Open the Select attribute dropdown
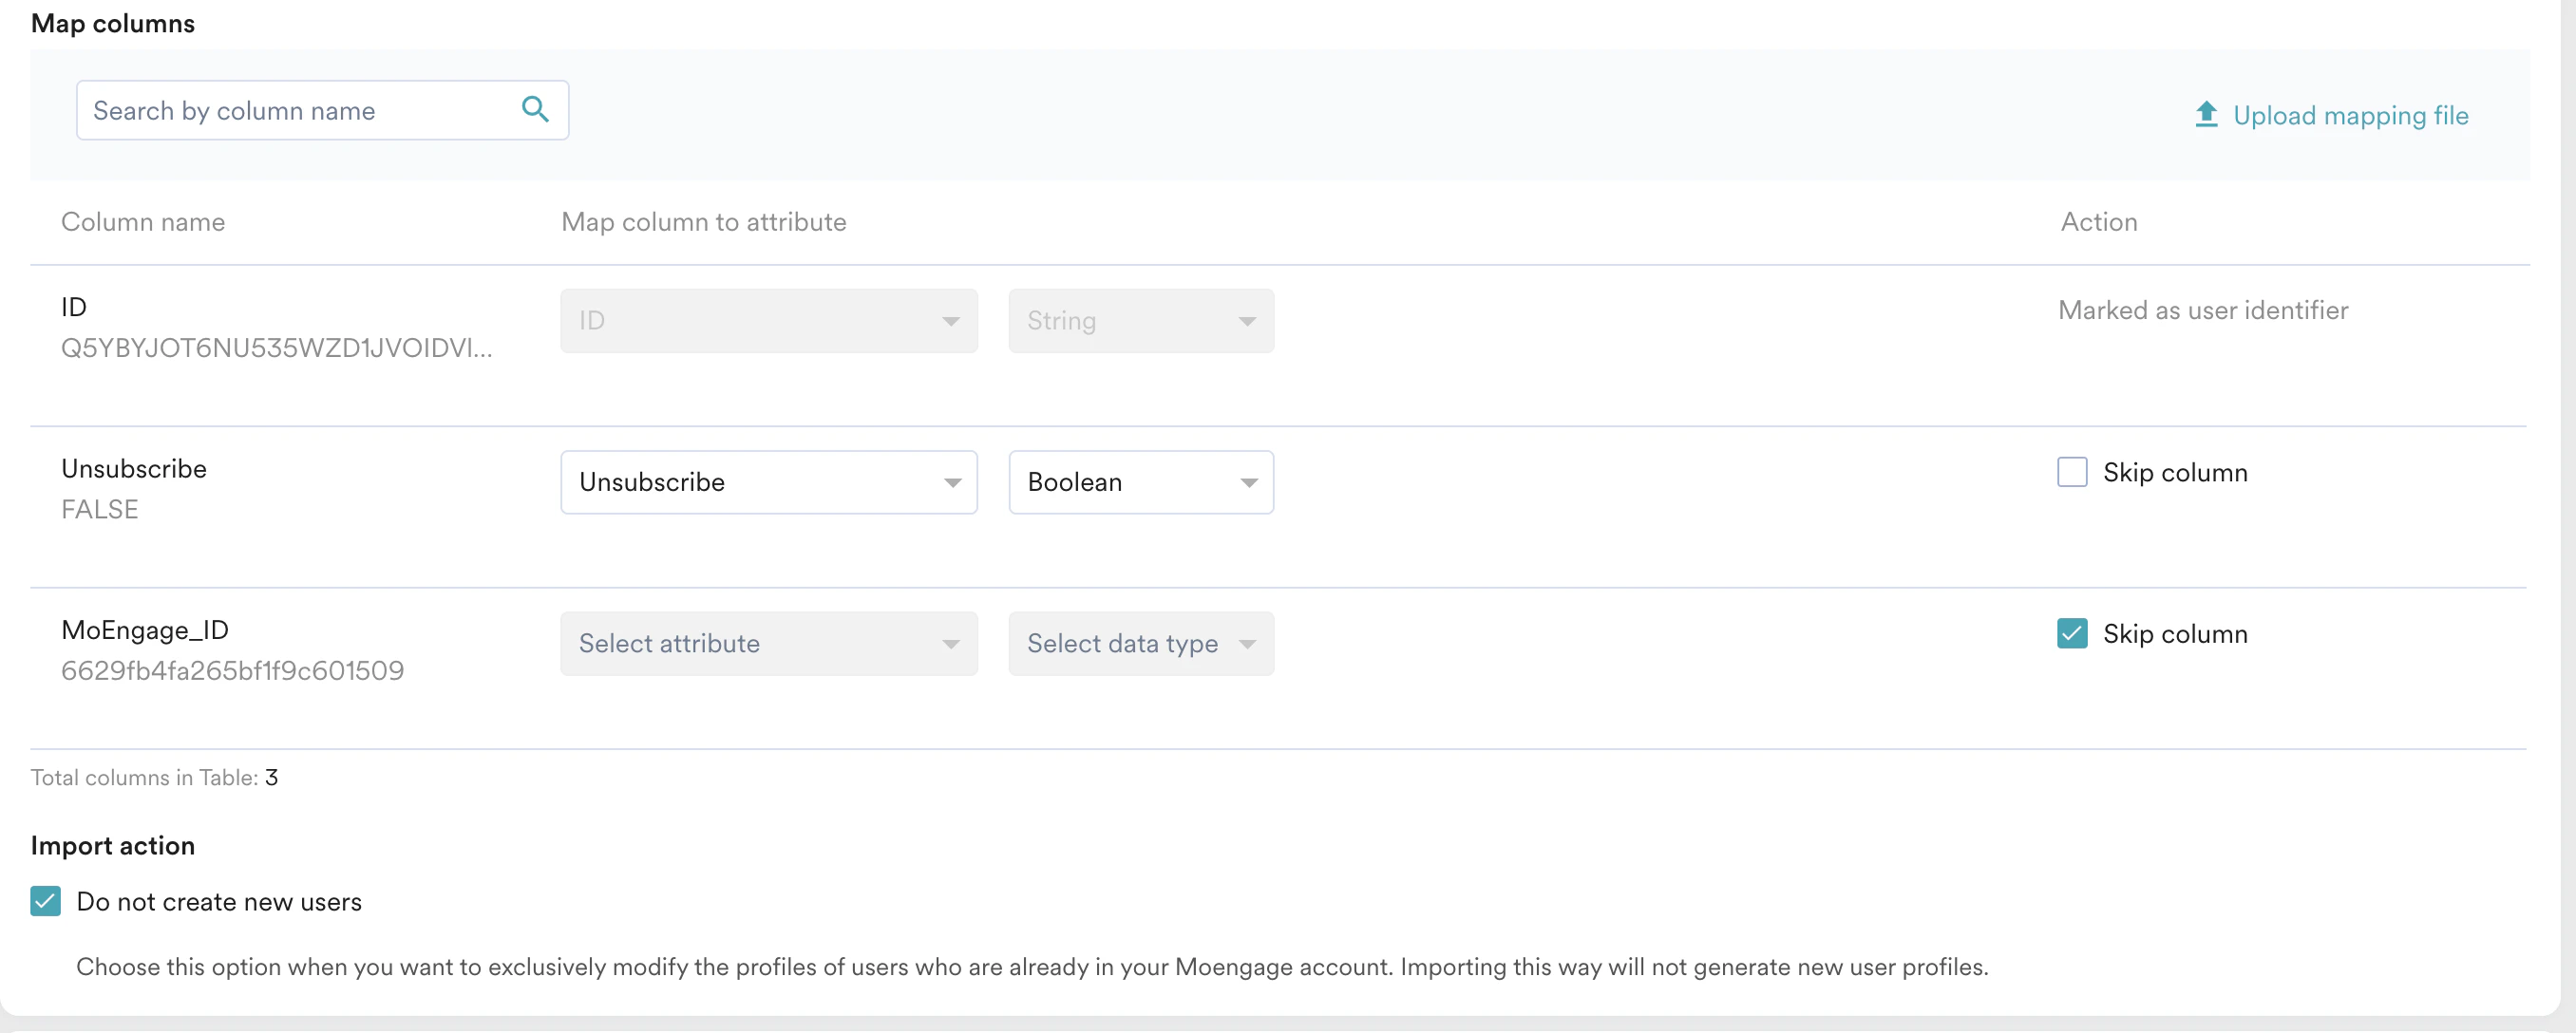The height and width of the screenshot is (1033, 2576). [x=768, y=643]
